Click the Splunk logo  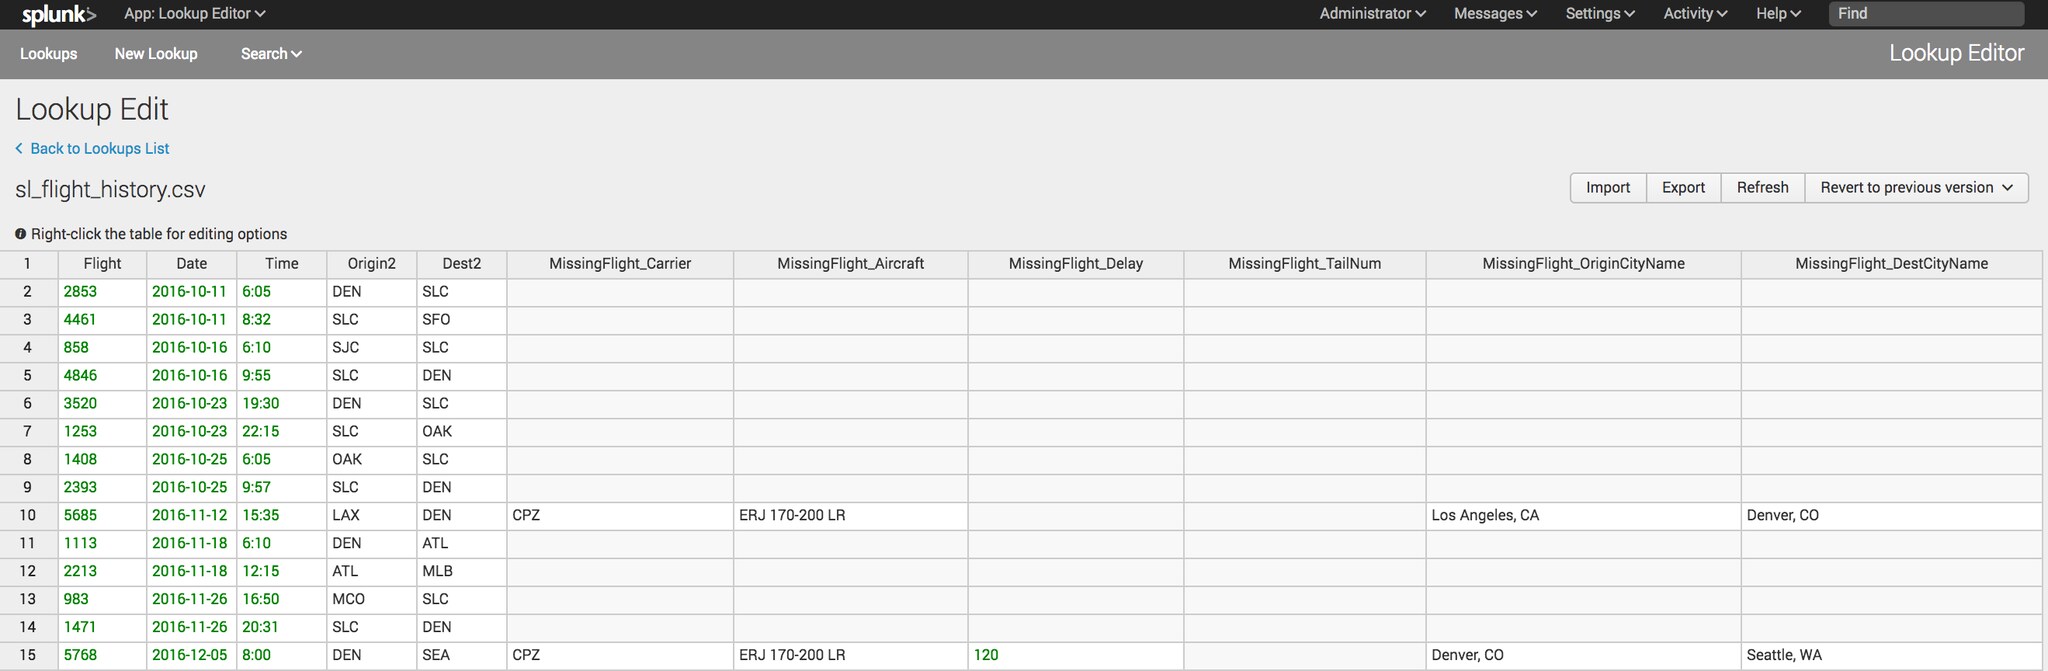tap(59, 14)
